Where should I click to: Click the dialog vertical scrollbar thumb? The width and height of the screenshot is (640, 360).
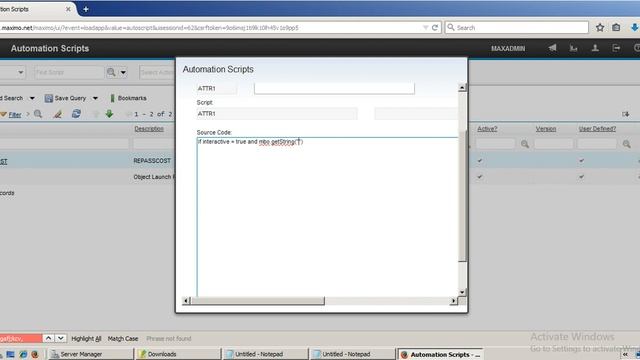coord(462,196)
